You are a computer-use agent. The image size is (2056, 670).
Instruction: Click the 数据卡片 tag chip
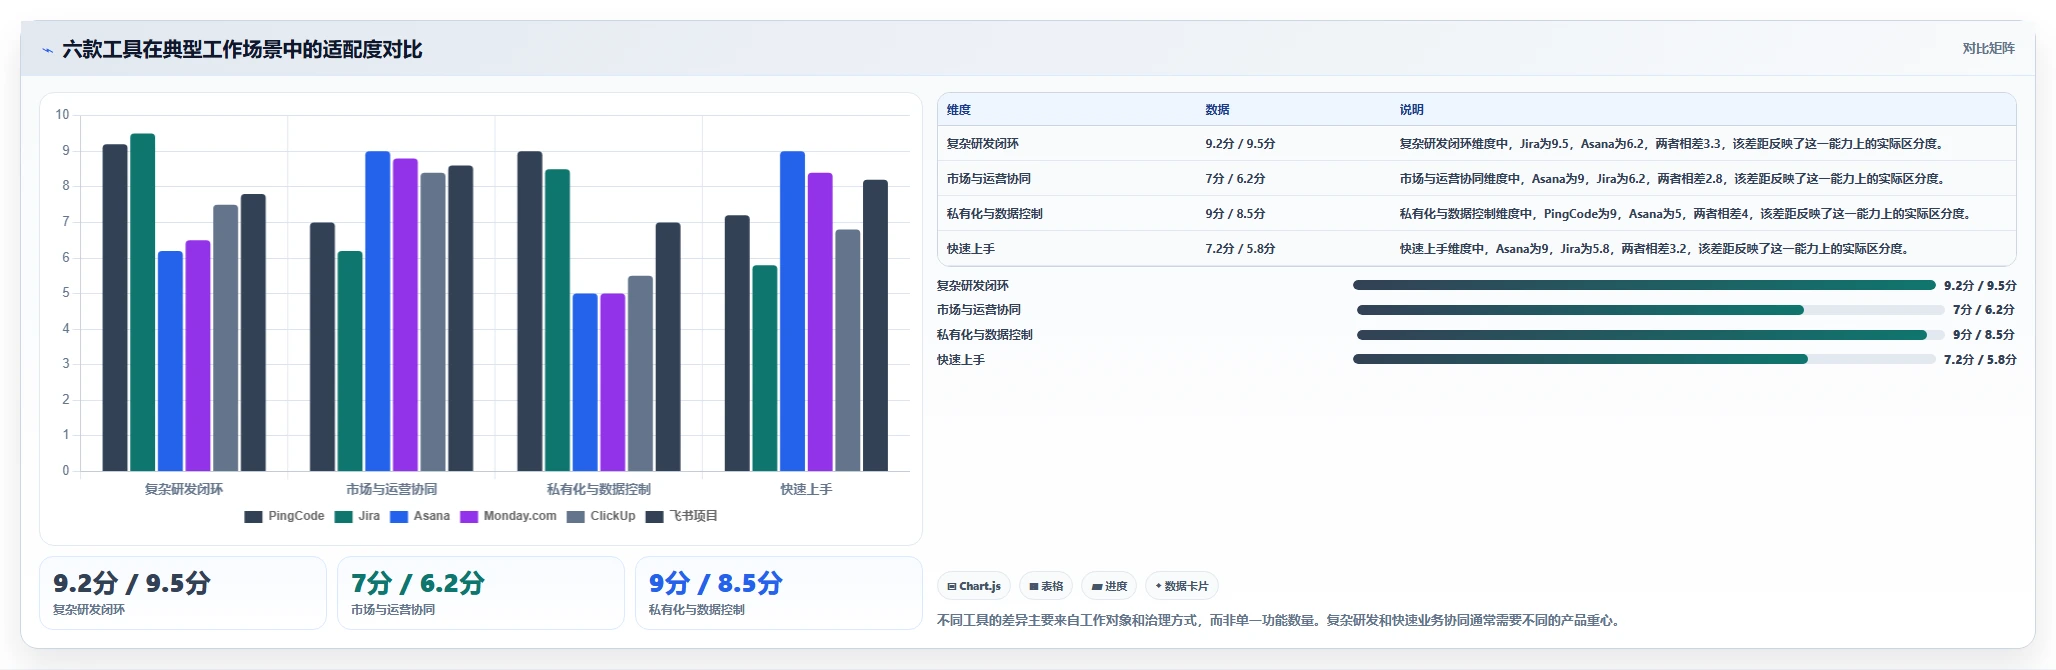[x=1181, y=586]
